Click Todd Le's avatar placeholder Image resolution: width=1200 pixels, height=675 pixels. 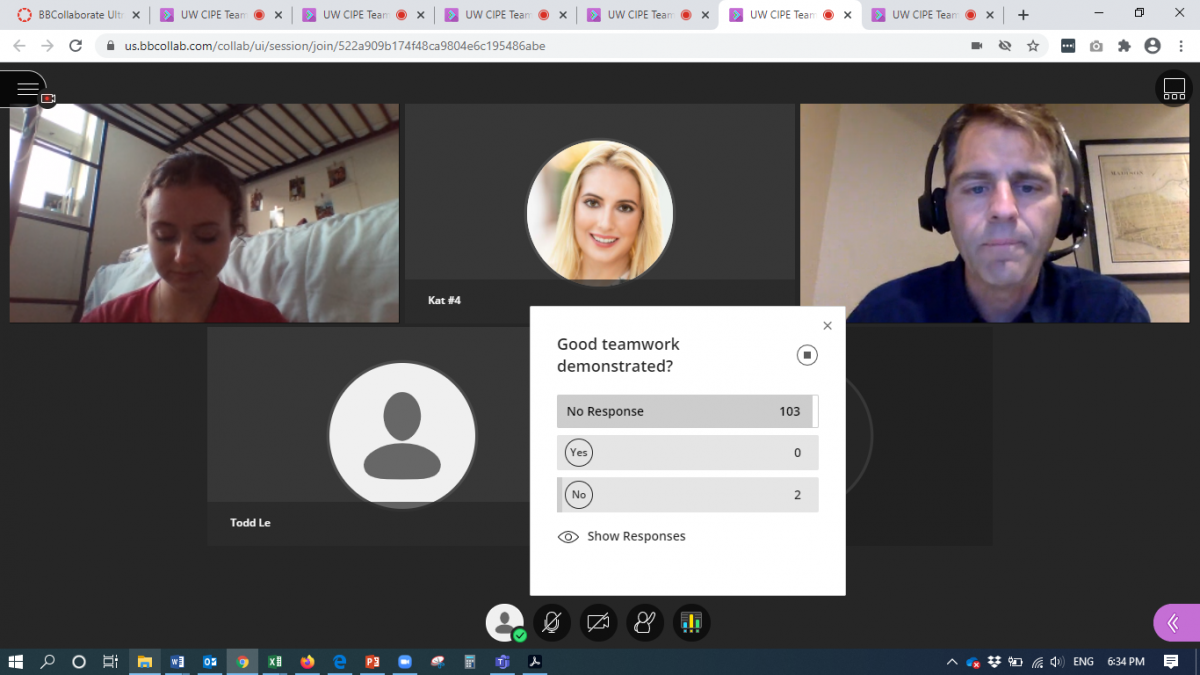click(x=402, y=435)
